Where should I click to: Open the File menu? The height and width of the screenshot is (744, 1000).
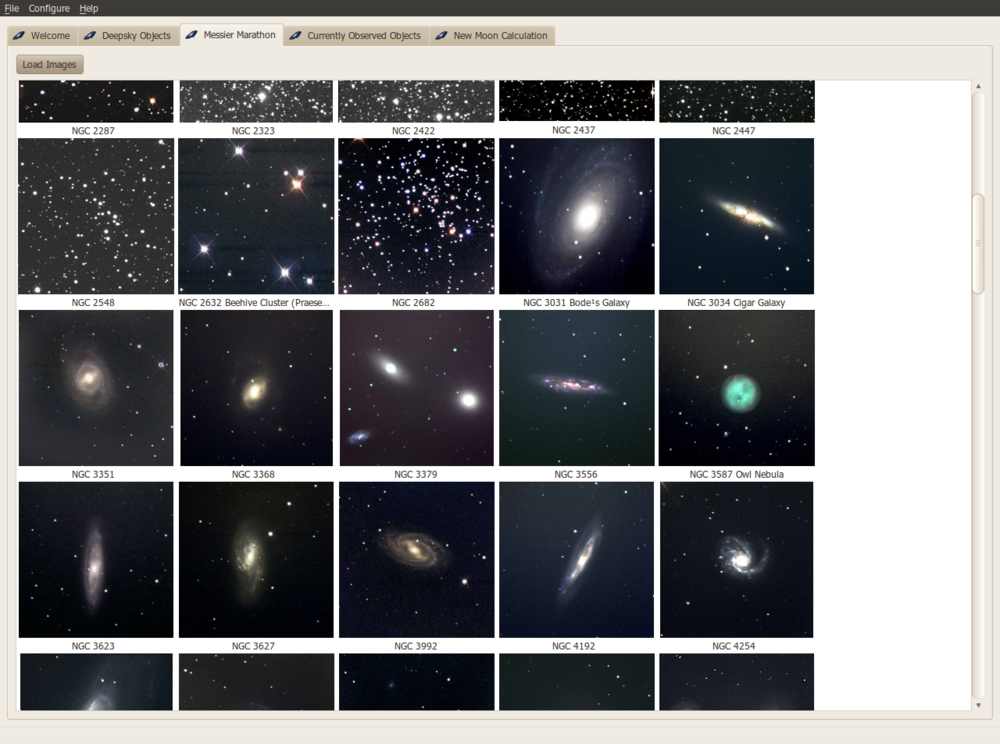click(x=12, y=8)
